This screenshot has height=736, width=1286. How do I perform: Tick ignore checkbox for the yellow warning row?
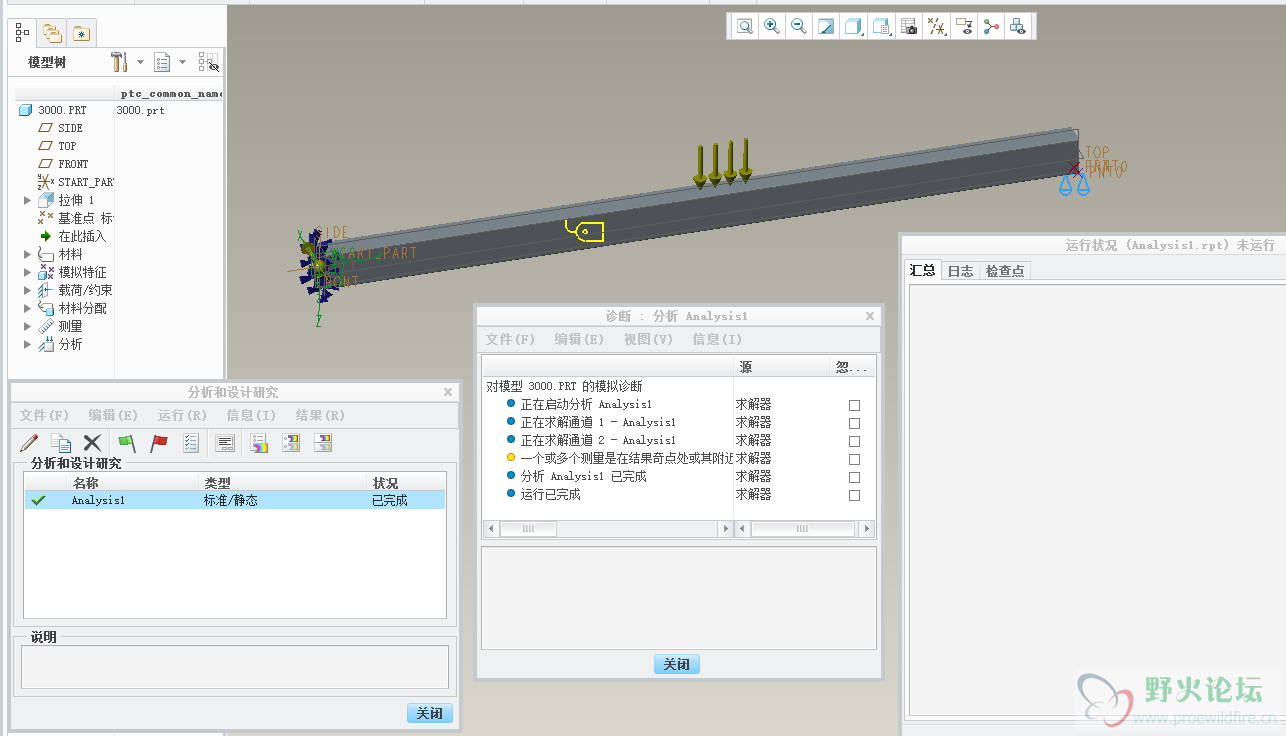tap(854, 459)
